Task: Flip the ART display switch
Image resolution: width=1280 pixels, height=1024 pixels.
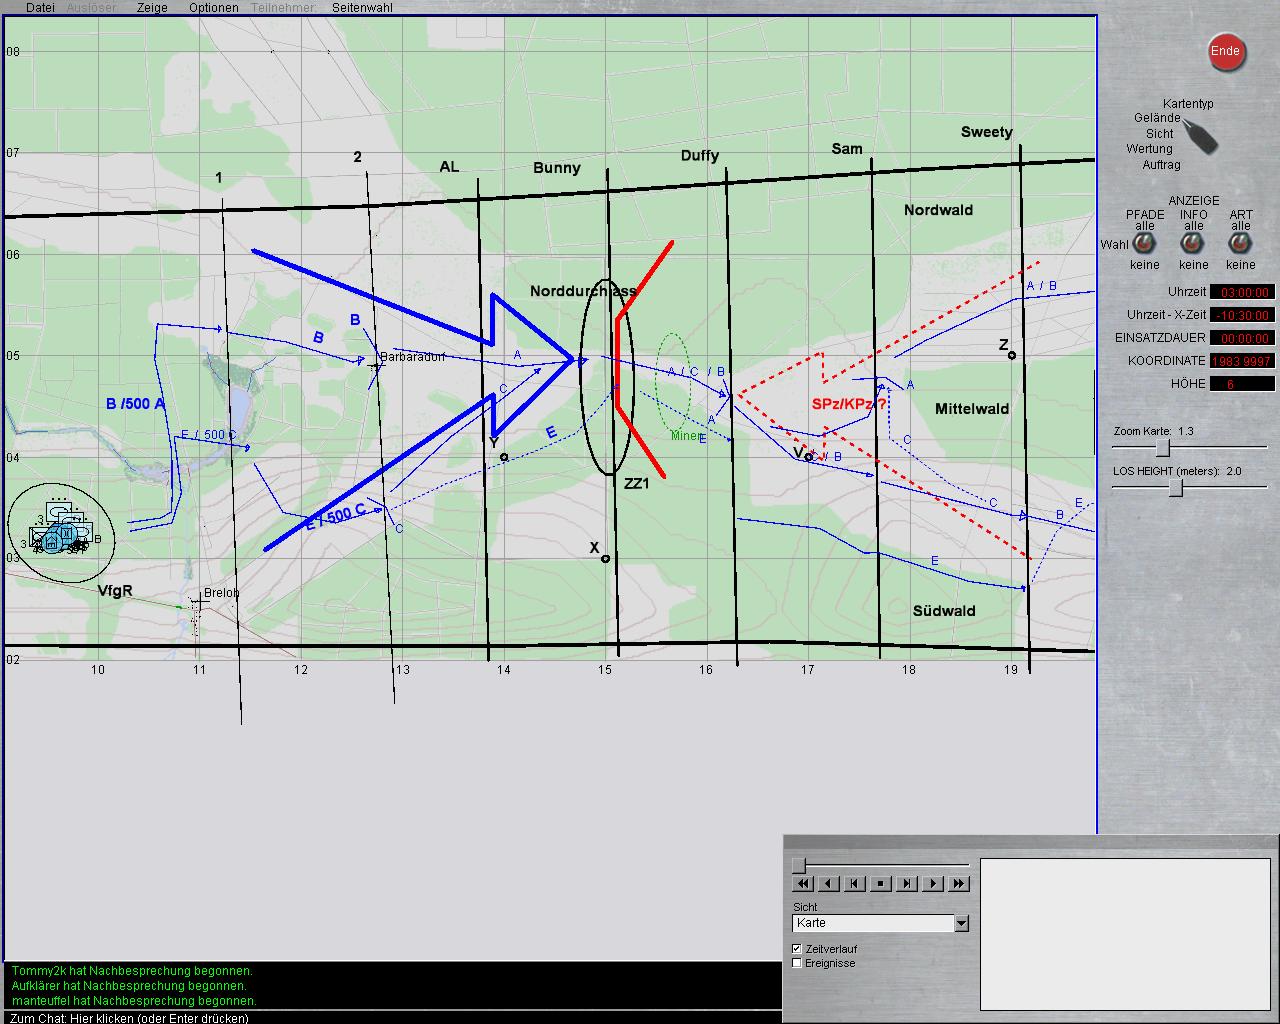Action: 1240,245
